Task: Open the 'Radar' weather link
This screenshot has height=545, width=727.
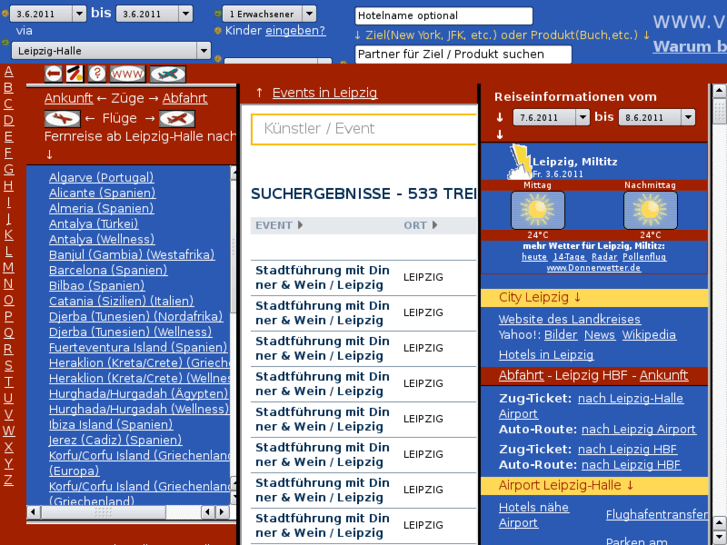Action: [x=604, y=257]
